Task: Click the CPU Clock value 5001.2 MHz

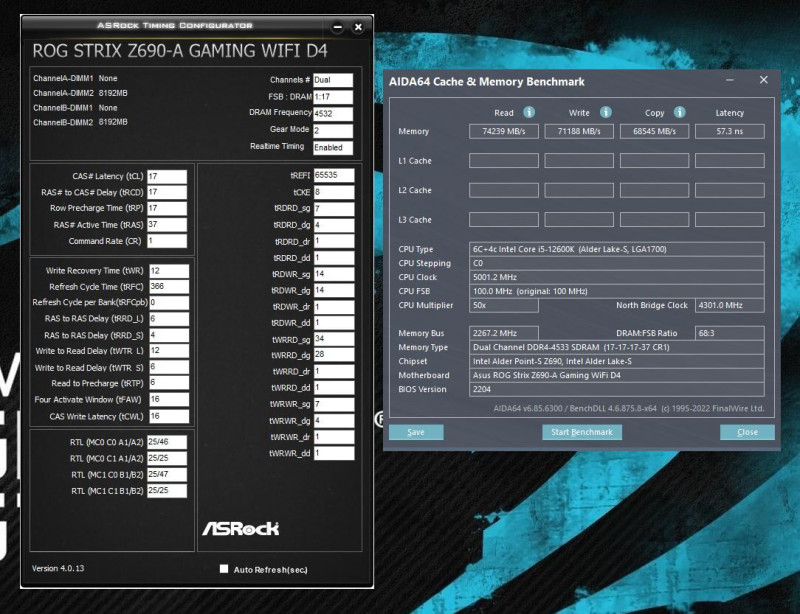Action: (616, 277)
